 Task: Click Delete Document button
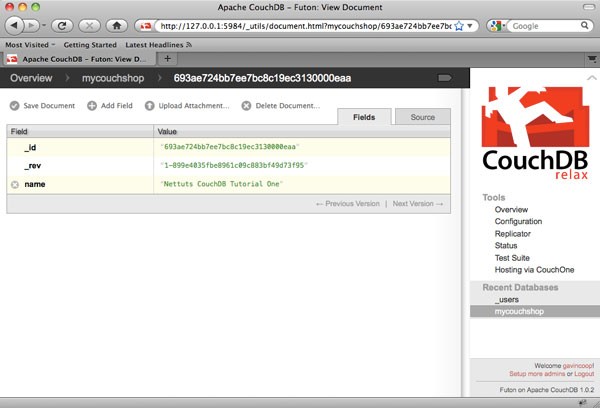[x=281, y=106]
